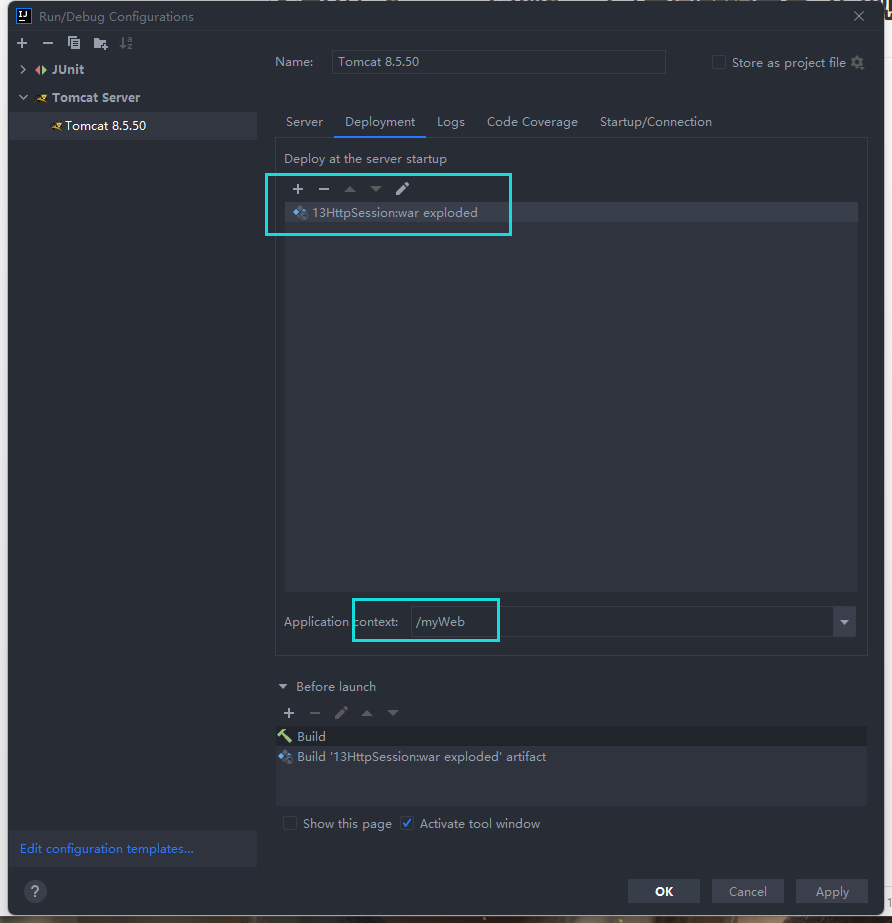This screenshot has height=923, width=892.
Task: Open the help icon in dialog corner
Action: tap(35, 891)
